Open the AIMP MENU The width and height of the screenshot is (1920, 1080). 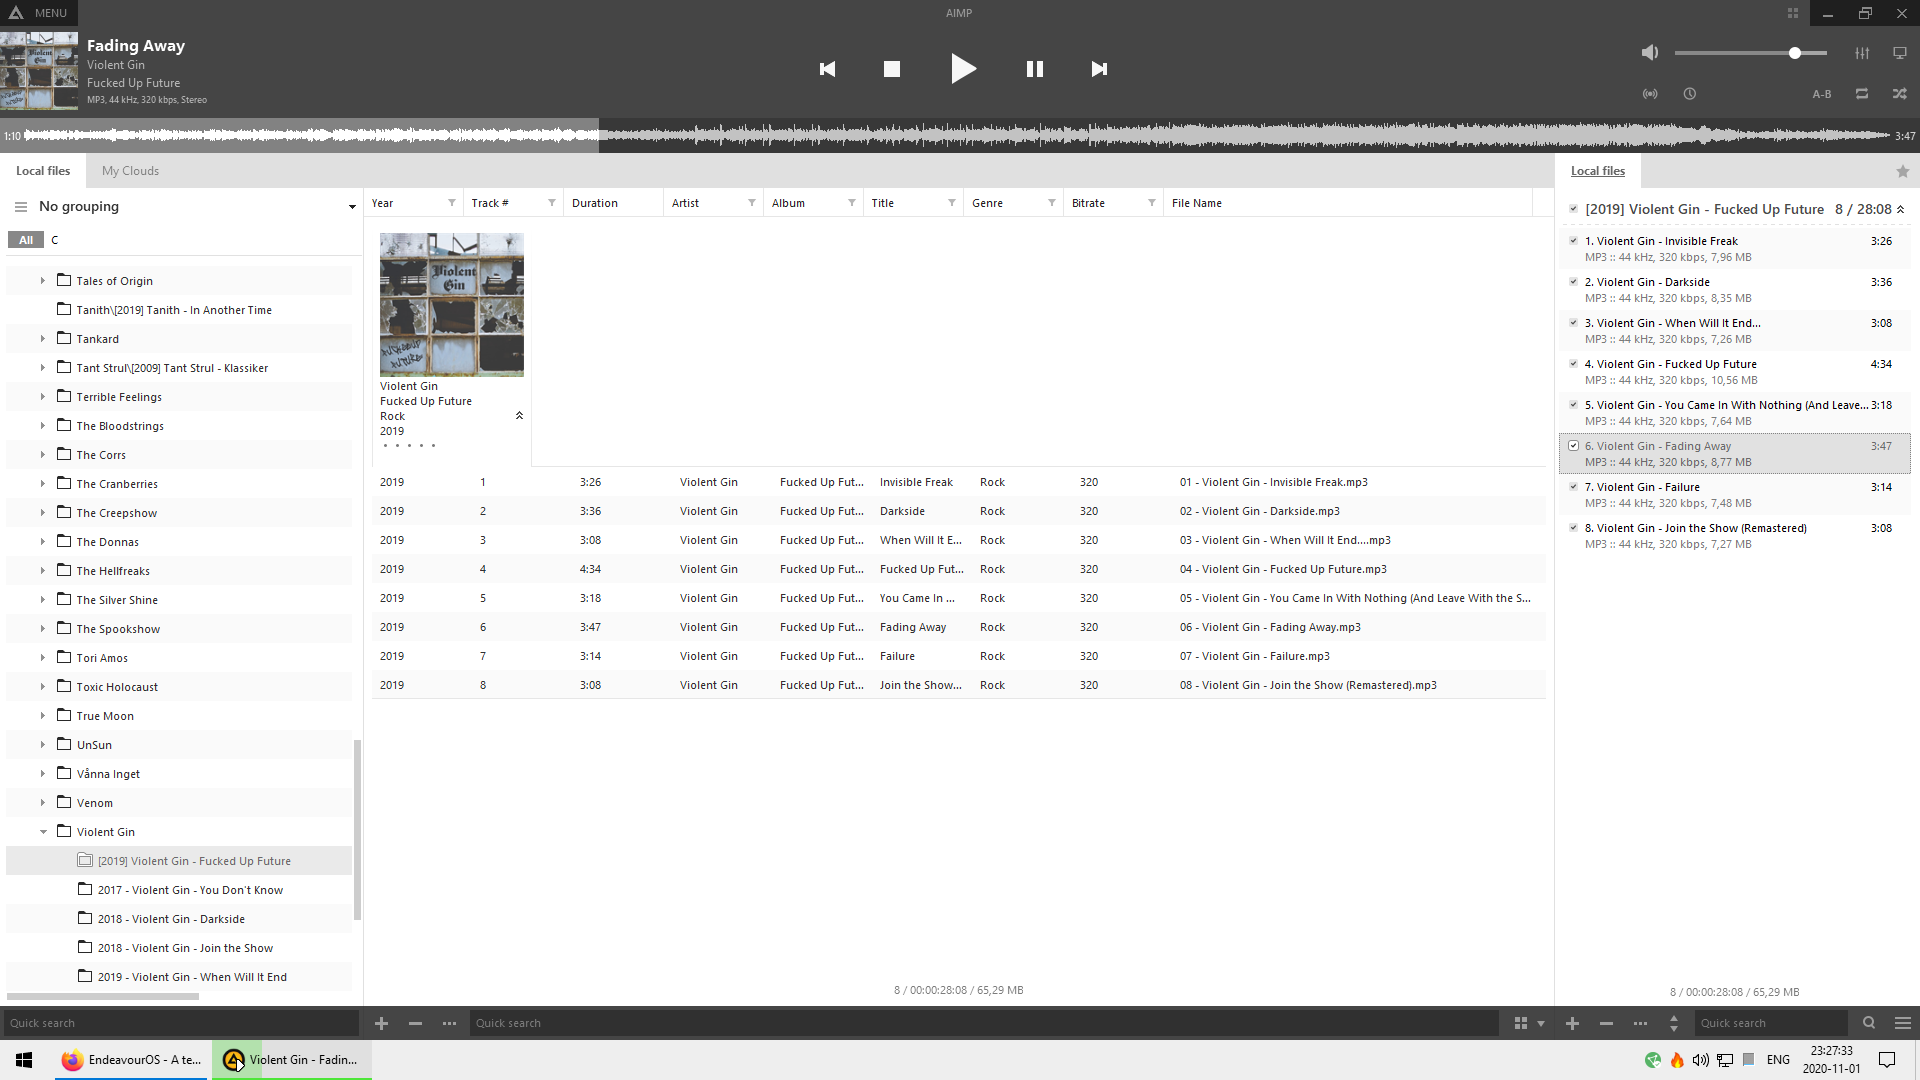pos(39,13)
